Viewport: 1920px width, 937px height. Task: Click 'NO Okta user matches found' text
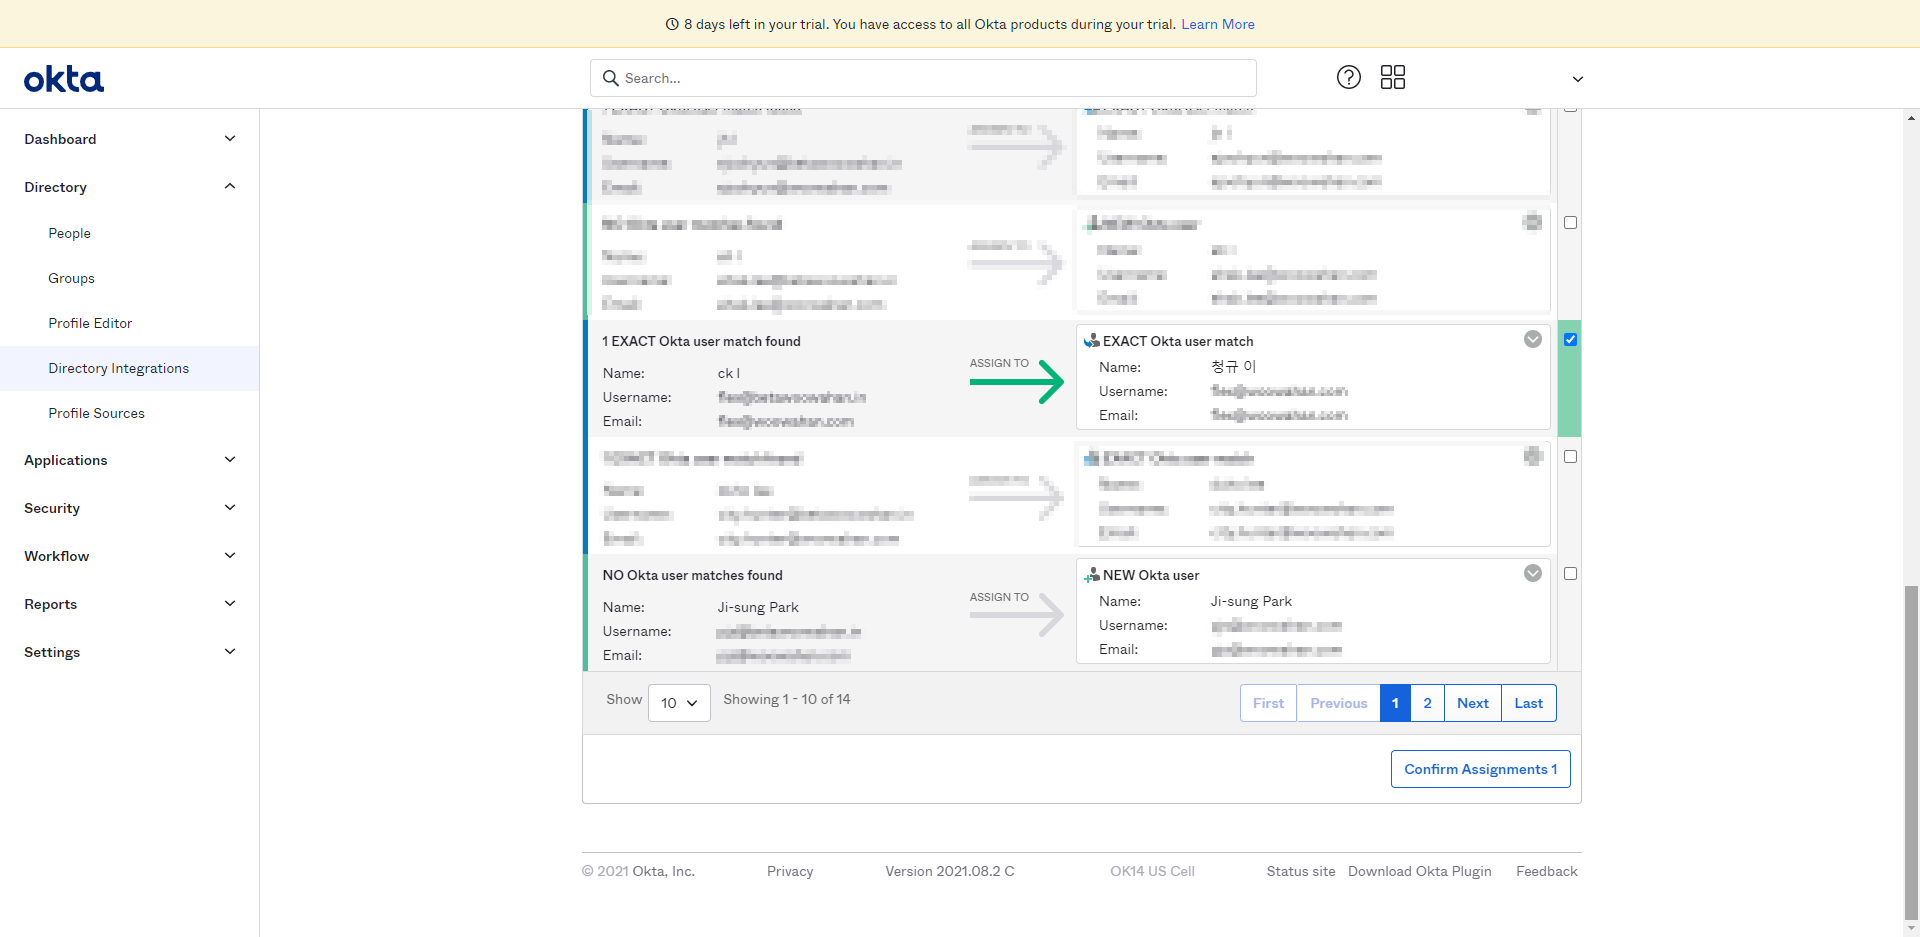[x=692, y=575]
